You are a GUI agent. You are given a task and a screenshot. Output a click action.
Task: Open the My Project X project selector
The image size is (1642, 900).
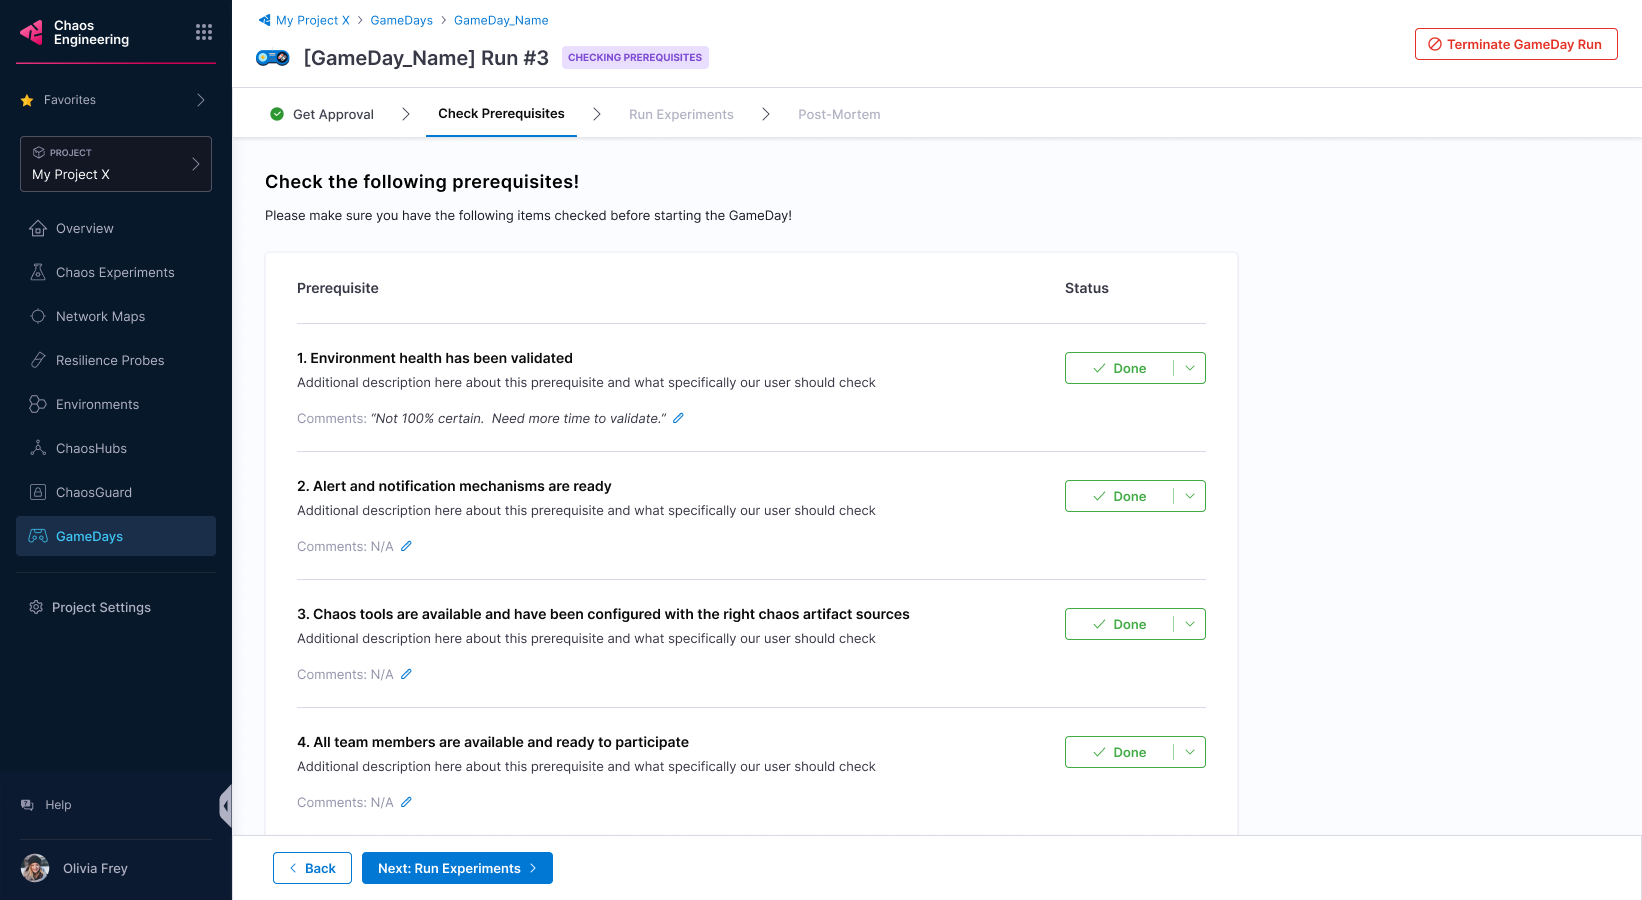pos(116,164)
